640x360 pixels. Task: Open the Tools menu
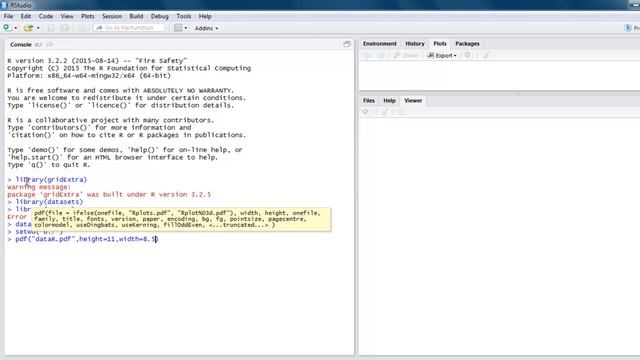coord(184,16)
